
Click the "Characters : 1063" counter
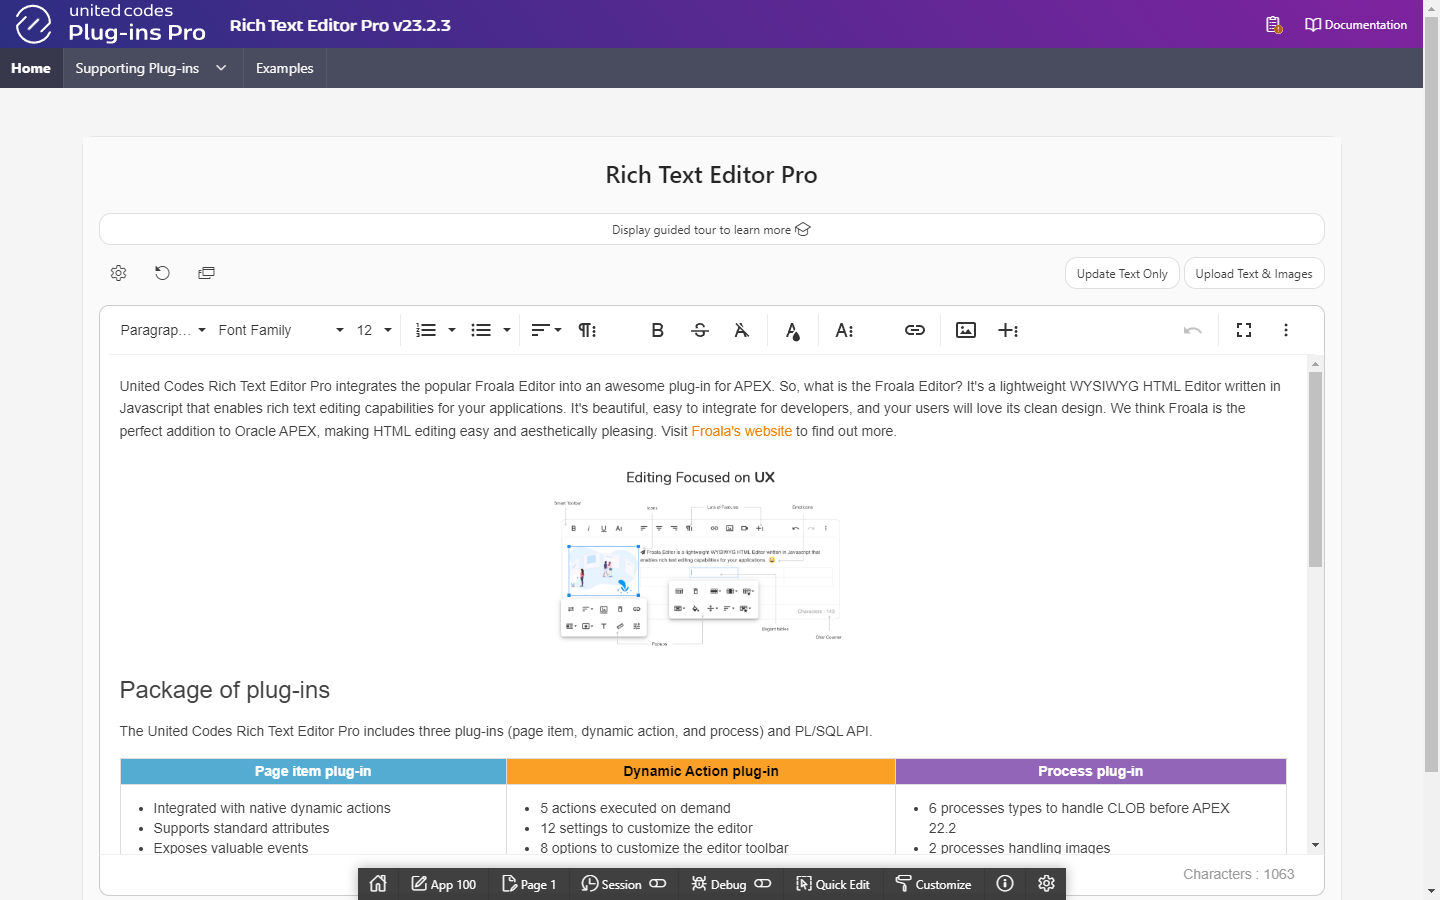coord(1239,874)
